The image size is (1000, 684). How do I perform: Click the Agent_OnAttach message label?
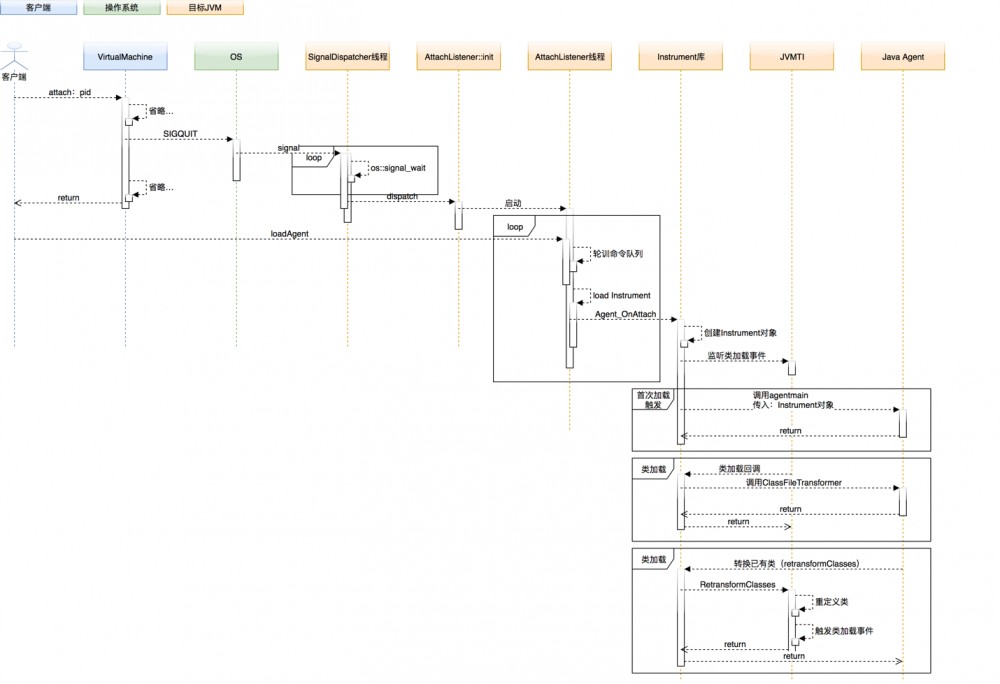point(625,314)
